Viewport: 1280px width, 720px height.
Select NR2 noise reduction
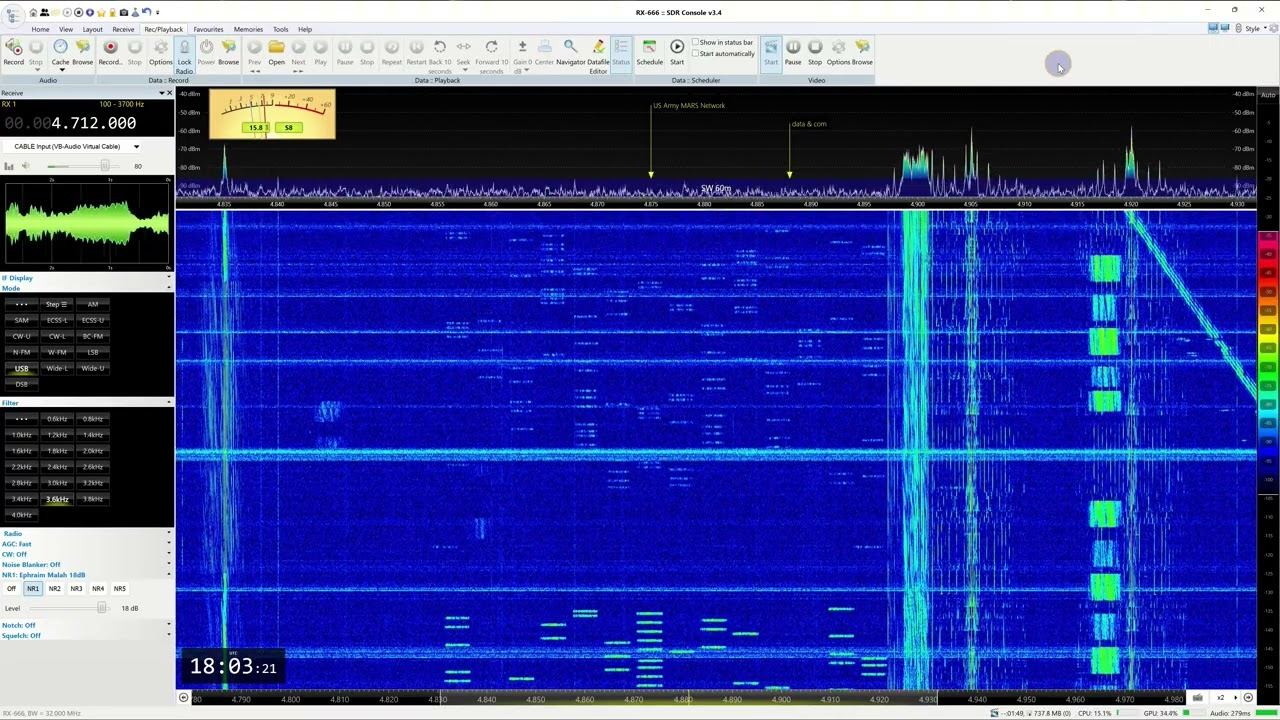tap(55, 589)
